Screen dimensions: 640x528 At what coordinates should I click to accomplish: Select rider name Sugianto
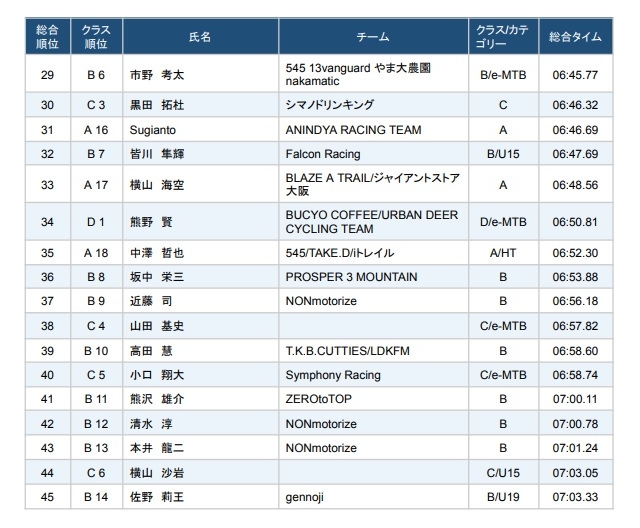[x=153, y=130]
